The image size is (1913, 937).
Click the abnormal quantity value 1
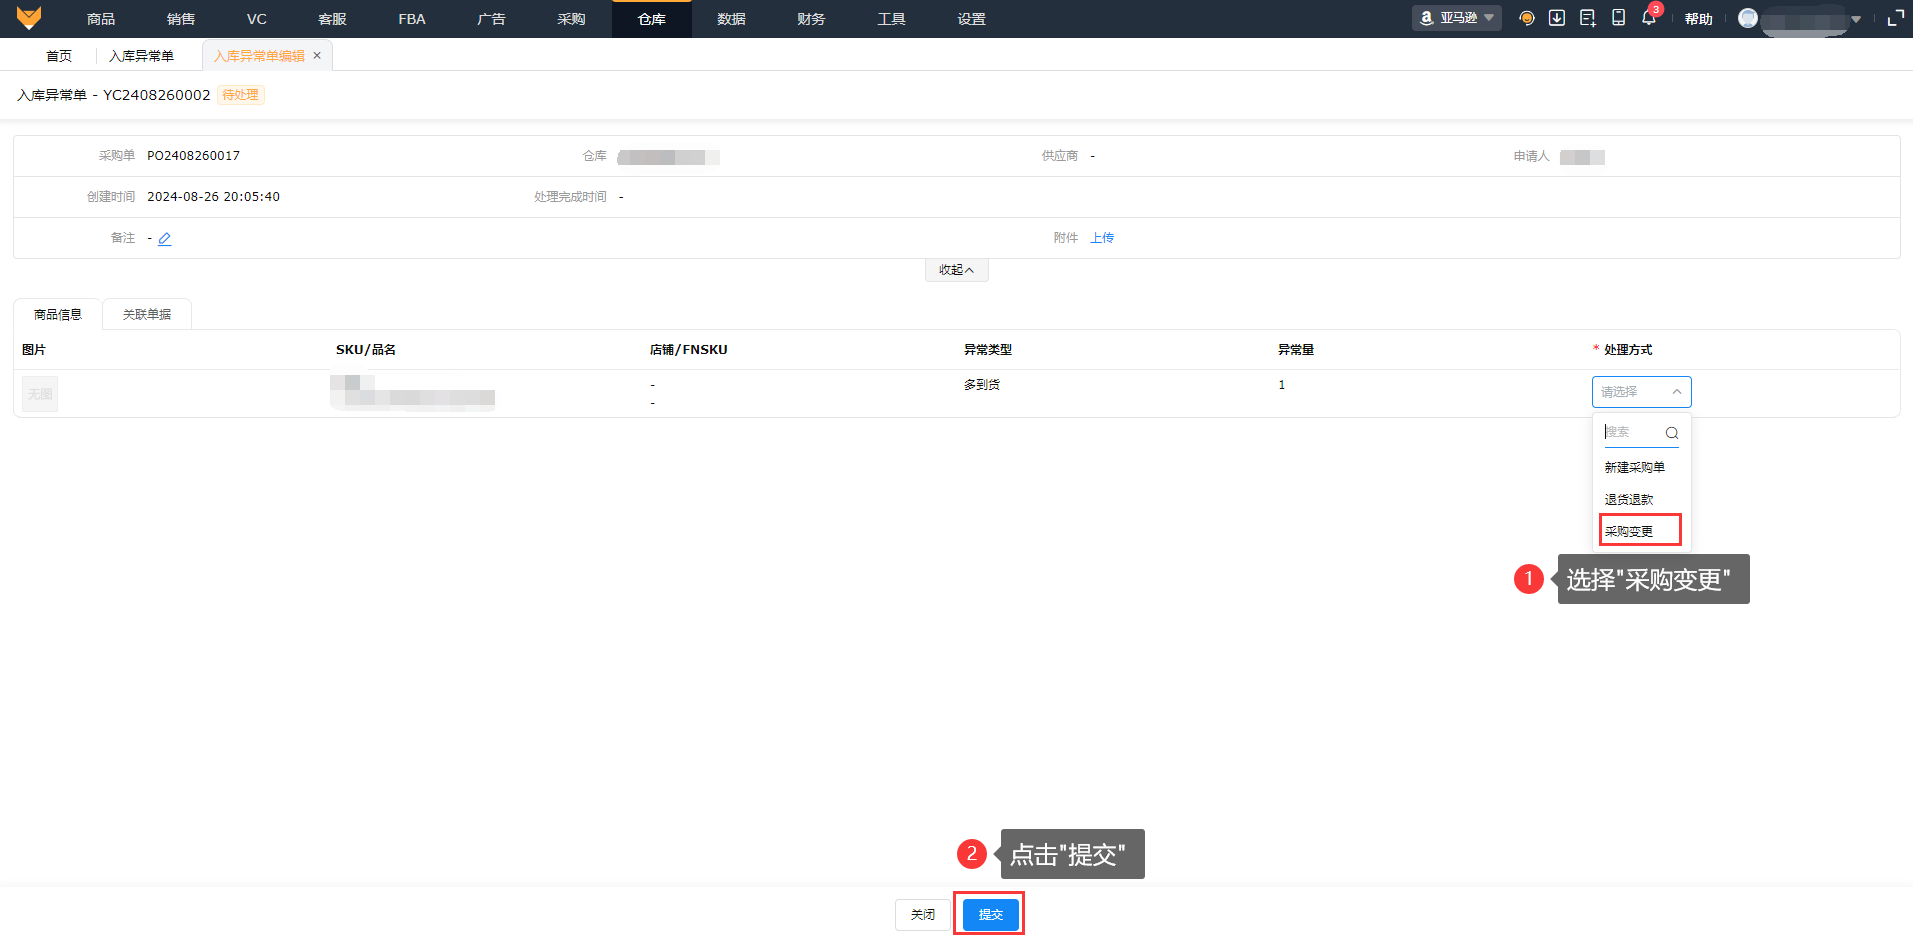pyautogui.click(x=1281, y=385)
